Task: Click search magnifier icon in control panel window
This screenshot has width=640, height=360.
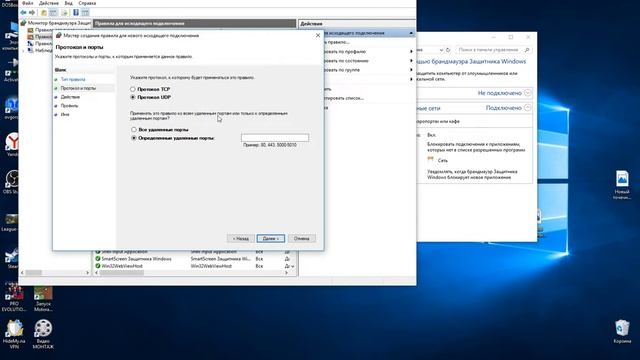Action: [527, 50]
